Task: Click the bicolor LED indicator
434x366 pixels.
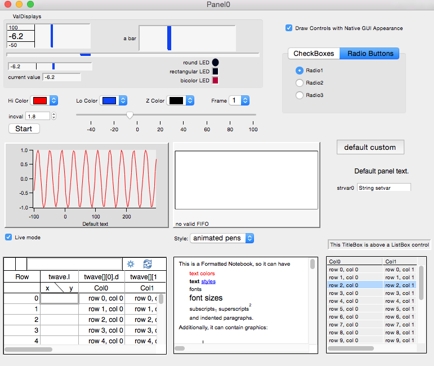Action: pos(215,80)
